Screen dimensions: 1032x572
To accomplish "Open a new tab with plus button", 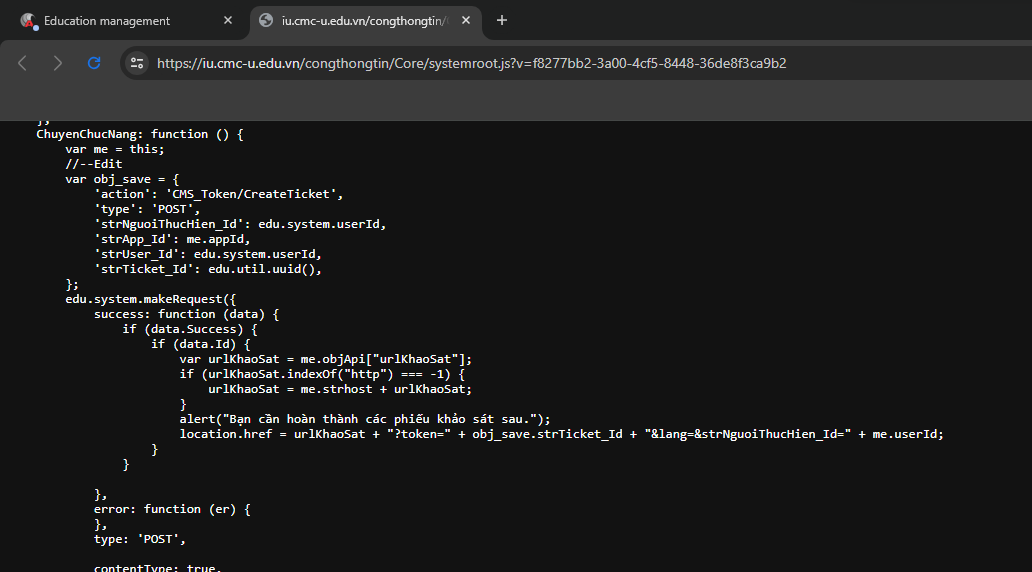I will click(x=502, y=20).
